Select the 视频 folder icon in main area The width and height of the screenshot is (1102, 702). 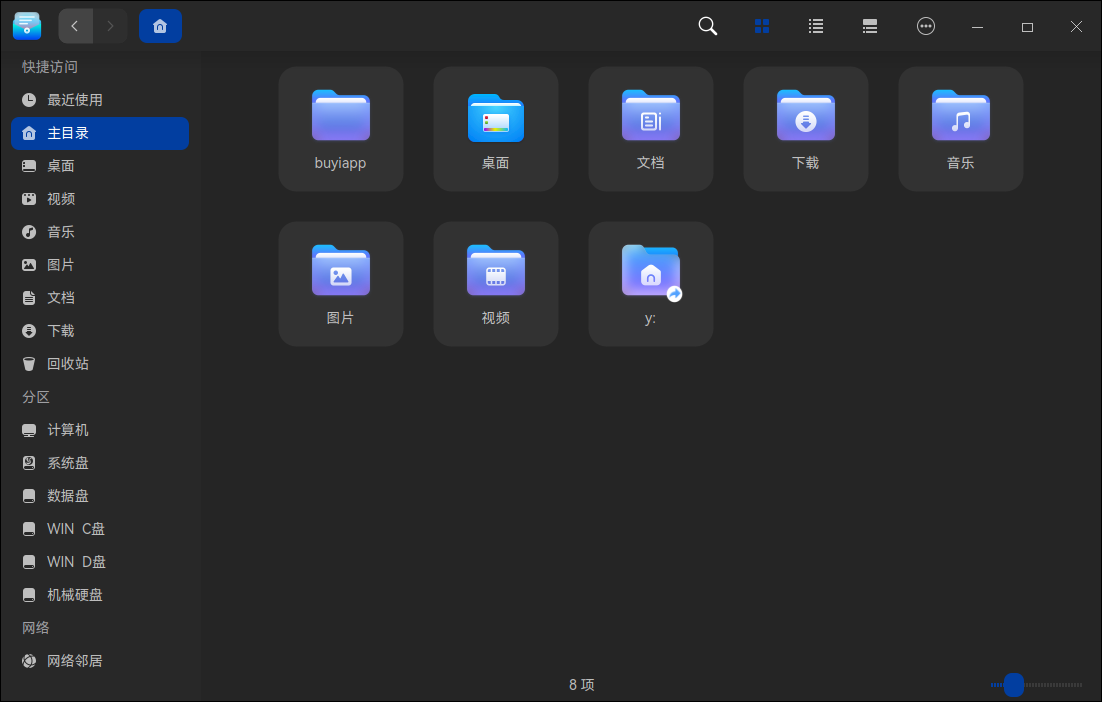(x=496, y=284)
